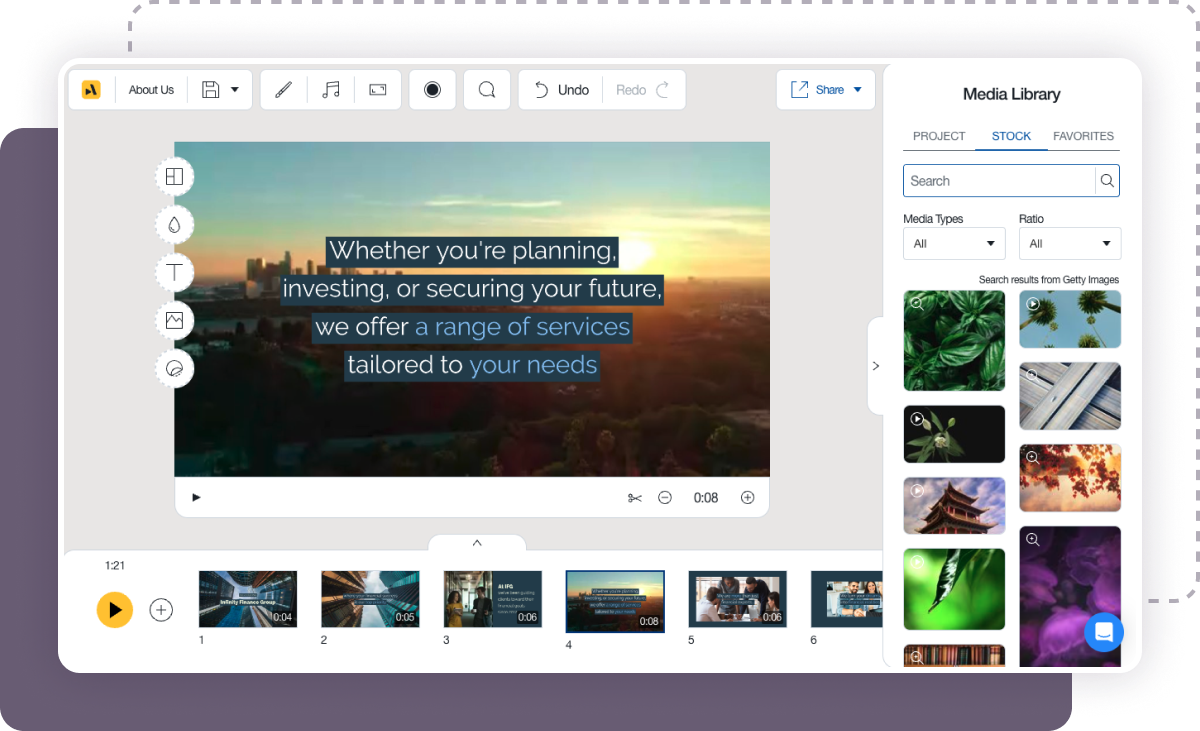The height and width of the screenshot is (731, 1200).
Task: Open the image tool from the left sidebar
Action: (174, 320)
